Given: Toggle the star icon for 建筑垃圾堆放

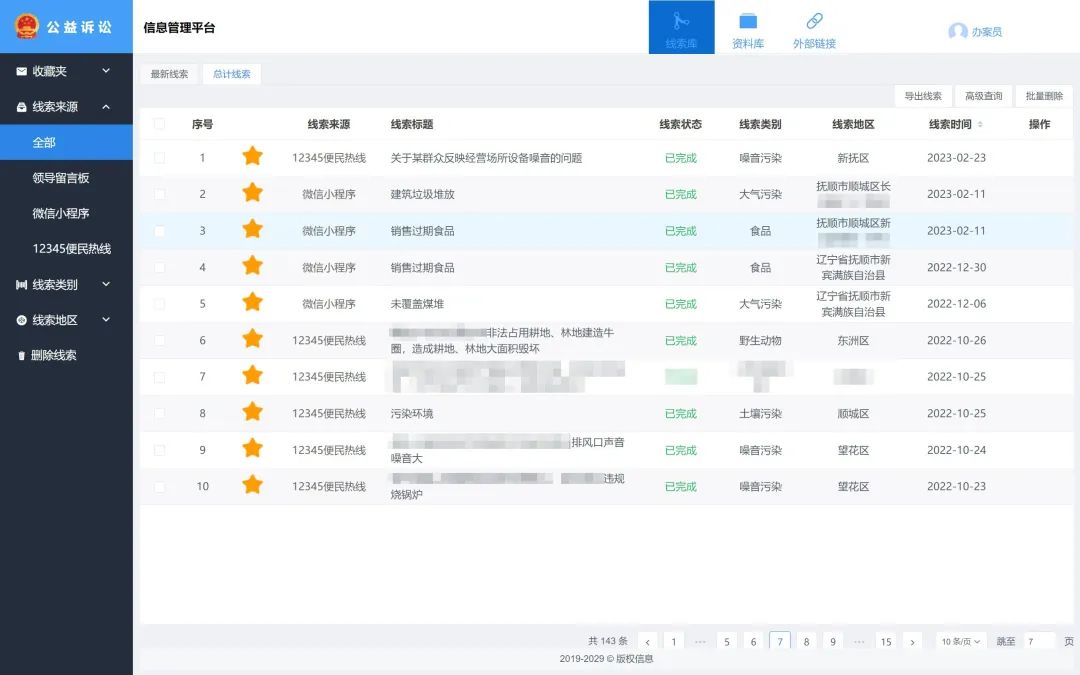Looking at the screenshot, I should click(252, 194).
